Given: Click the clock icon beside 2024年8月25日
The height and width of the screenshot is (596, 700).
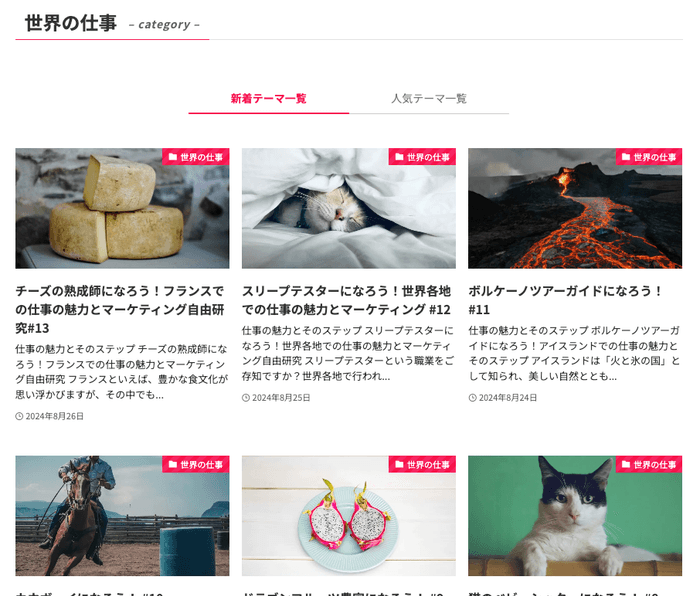Looking at the screenshot, I should click(246, 397).
